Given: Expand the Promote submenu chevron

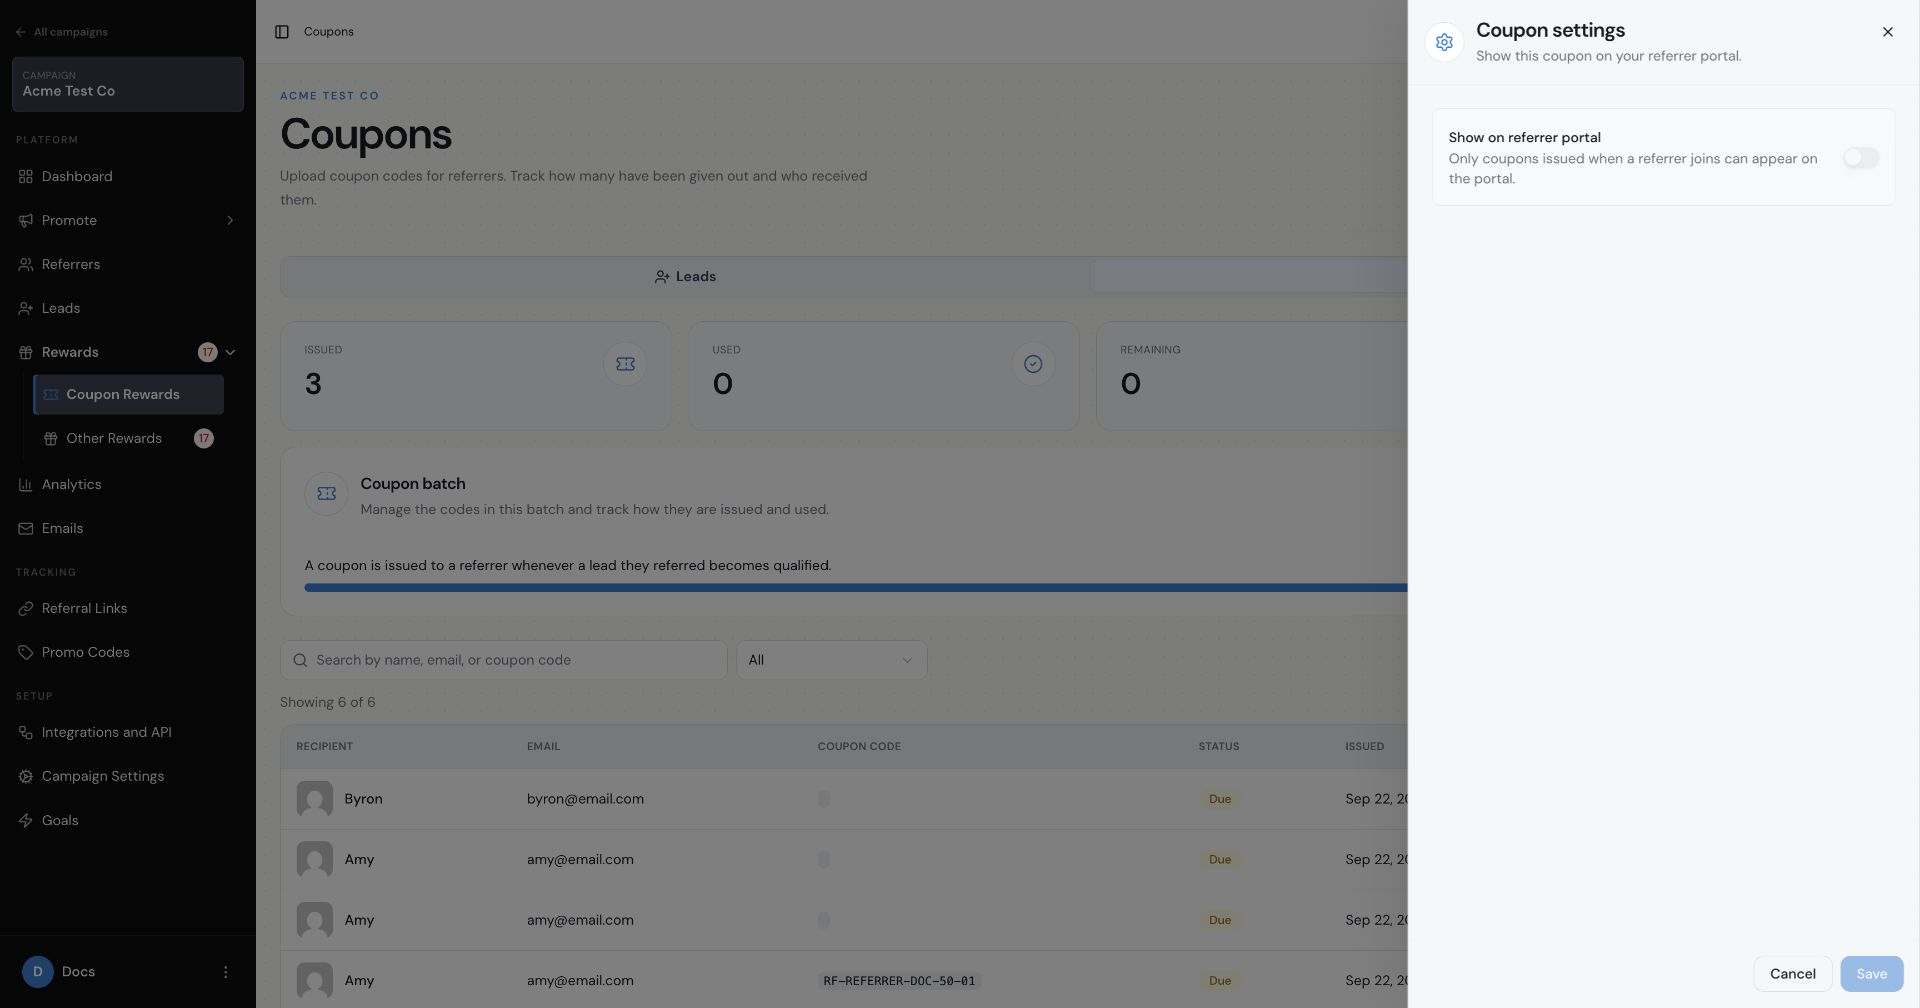Looking at the screenshot, I should 230,220.
